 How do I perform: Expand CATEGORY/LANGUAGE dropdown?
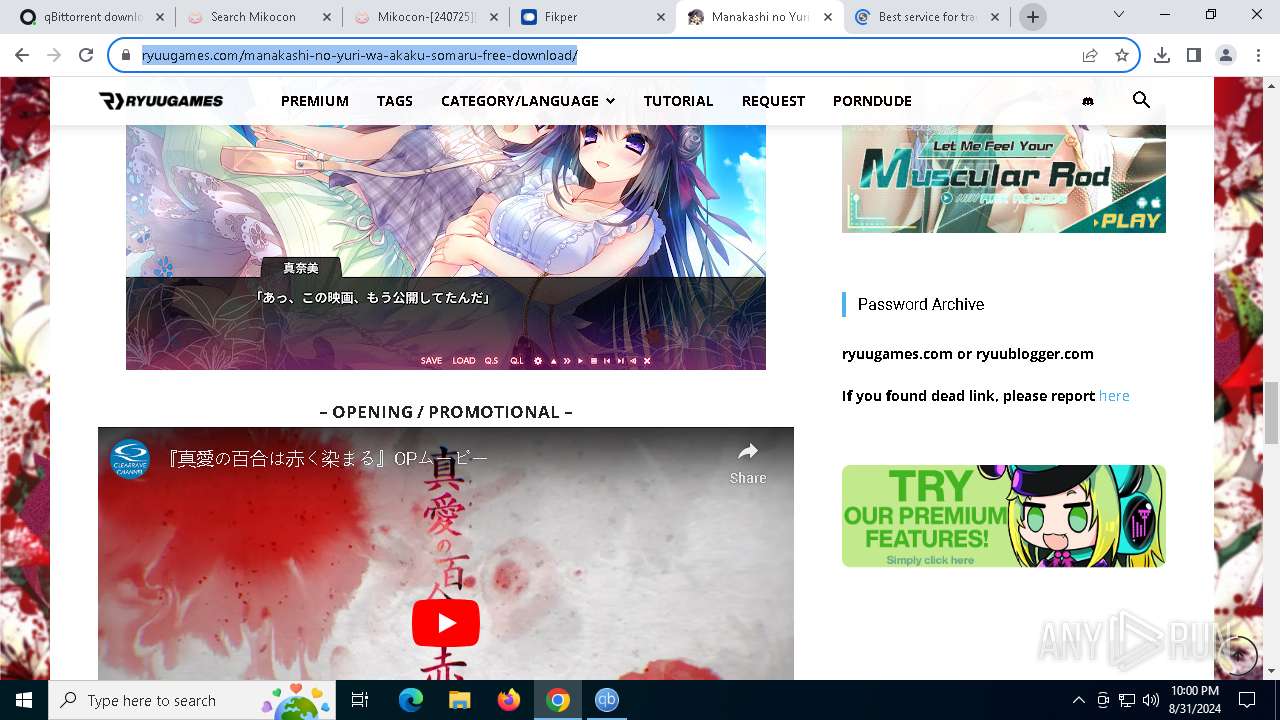(x=528, y=101)
